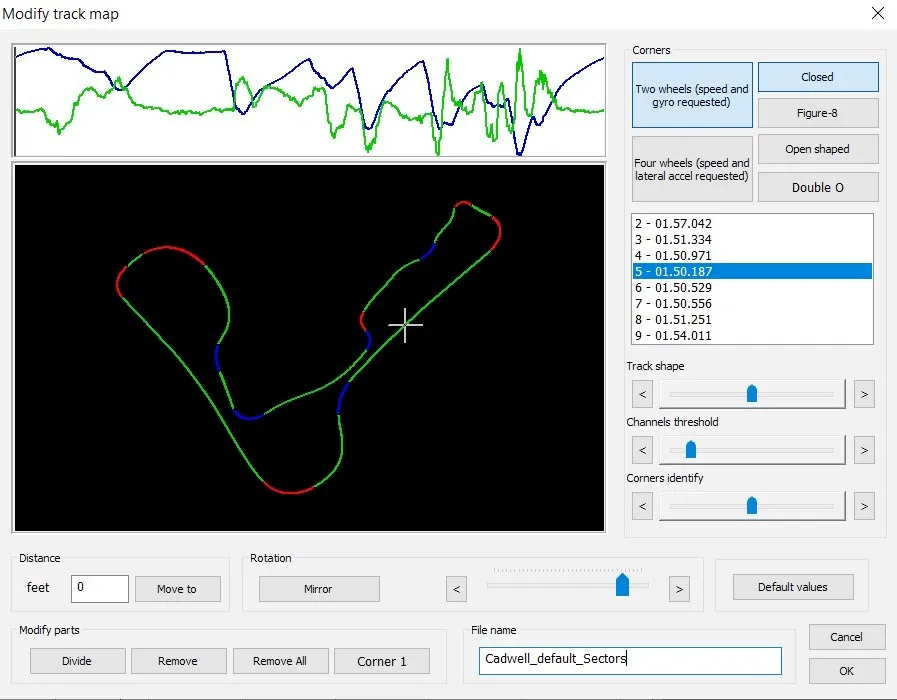Click the Distance feet input field
The width and height of the screenshot is (897, 700).
100,588
